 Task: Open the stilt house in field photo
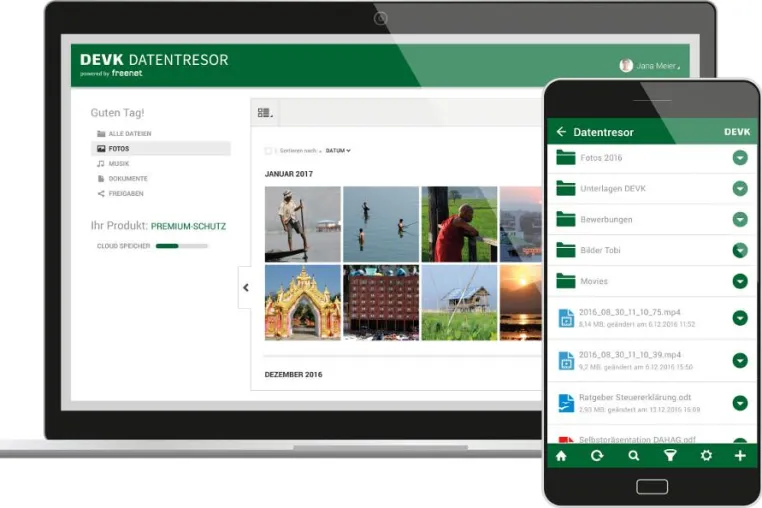click(x=459, y=302)
